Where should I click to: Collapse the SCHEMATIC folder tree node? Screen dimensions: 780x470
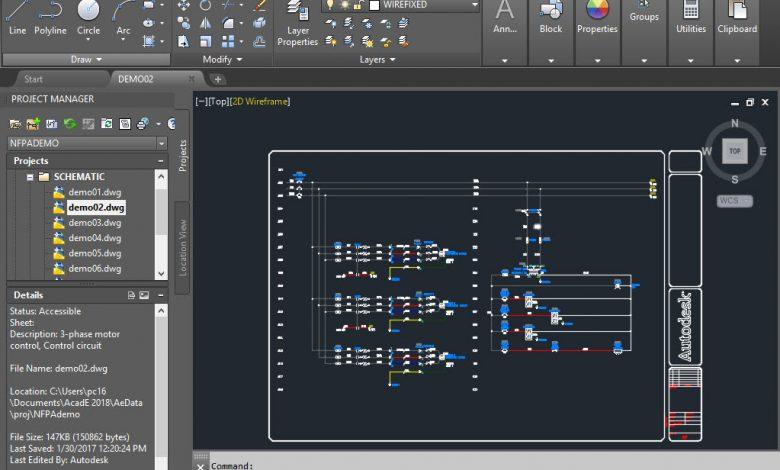point(30,177)
